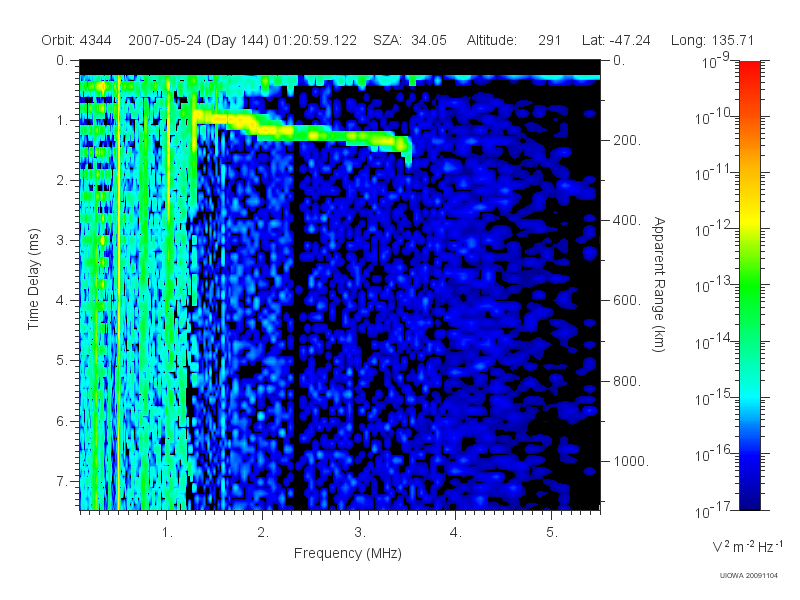Click the 1000. apparent range tick label

(631, 461)
